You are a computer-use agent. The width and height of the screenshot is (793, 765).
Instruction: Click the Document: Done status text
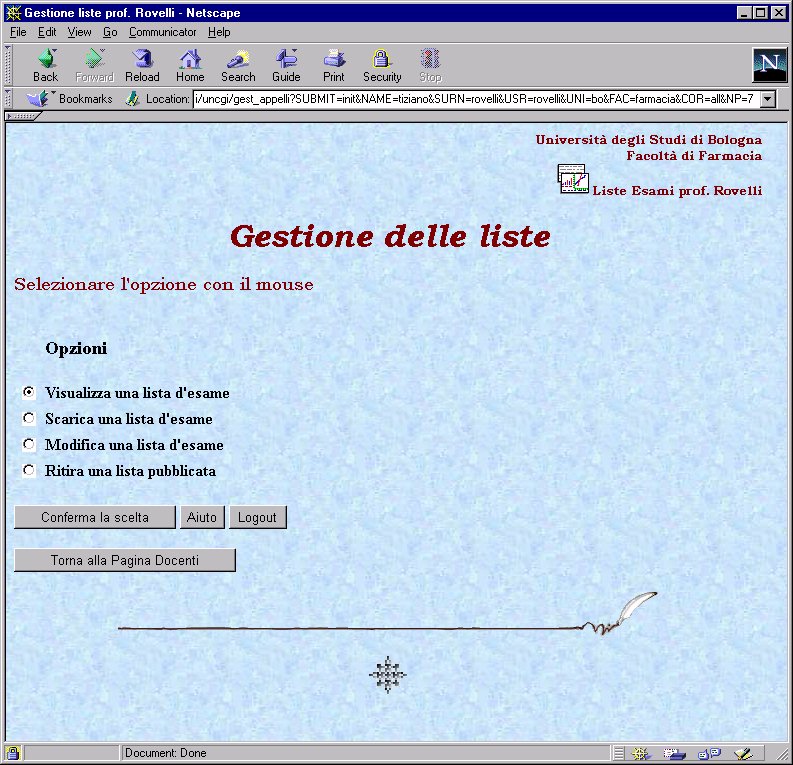[165, 753]
